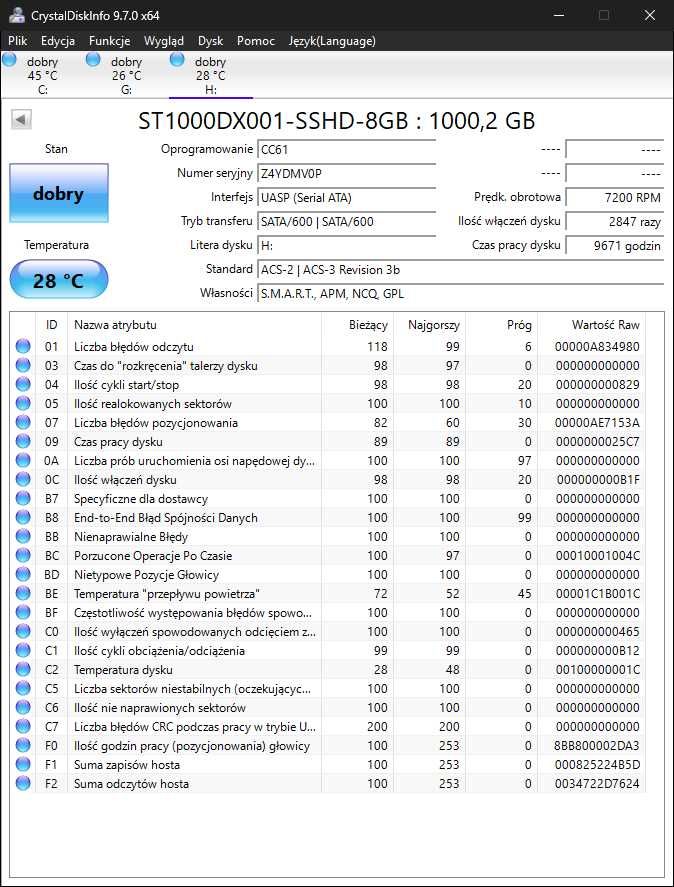Click status orb for attribute 09

click(x=23, y=441)
